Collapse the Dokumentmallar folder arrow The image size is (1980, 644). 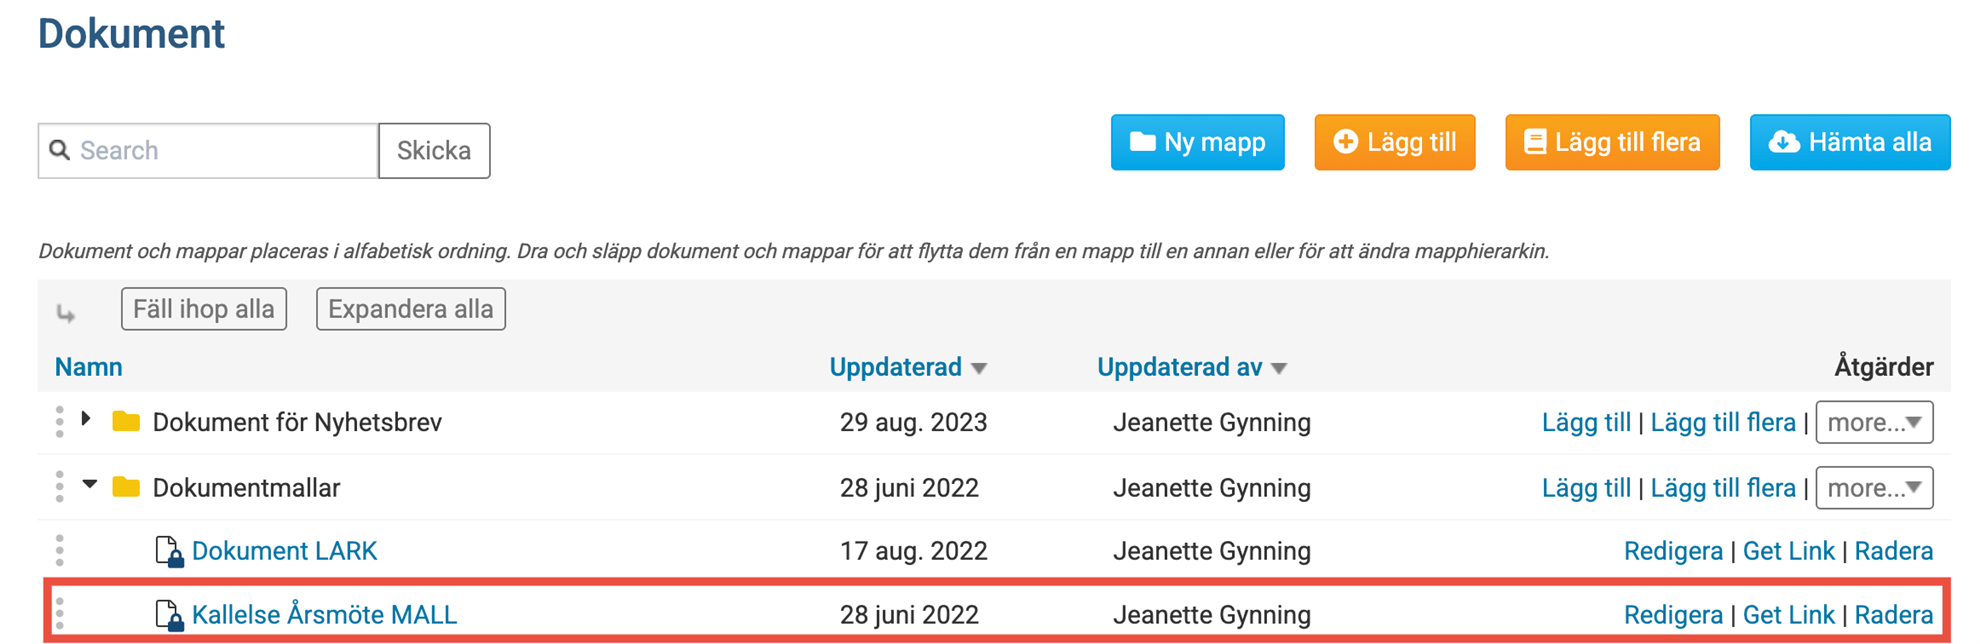90,484
